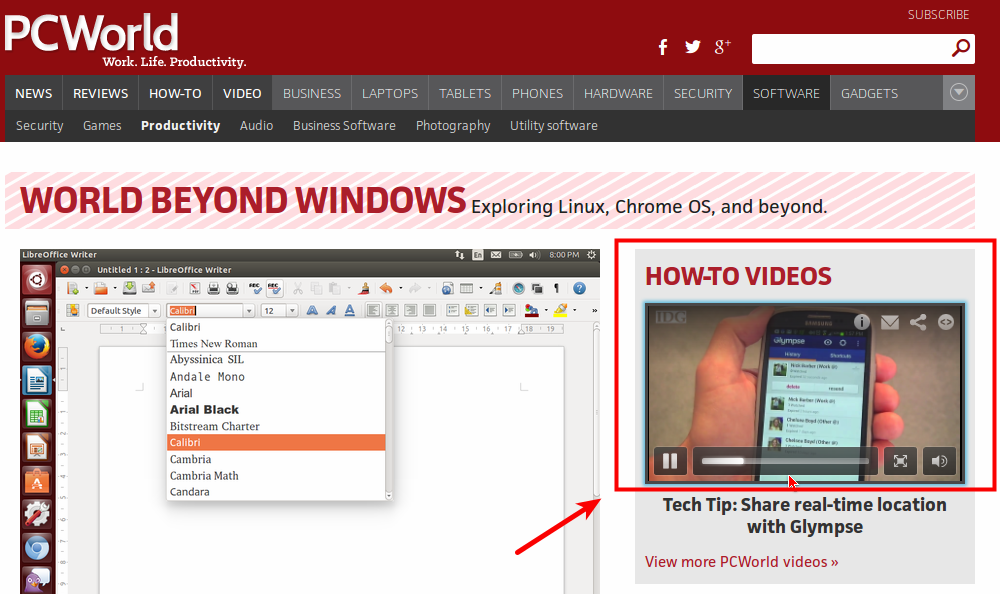Screen dimensions: 1000x594
Task: Click the highlight color marker icon
Action: coord(561,310)
